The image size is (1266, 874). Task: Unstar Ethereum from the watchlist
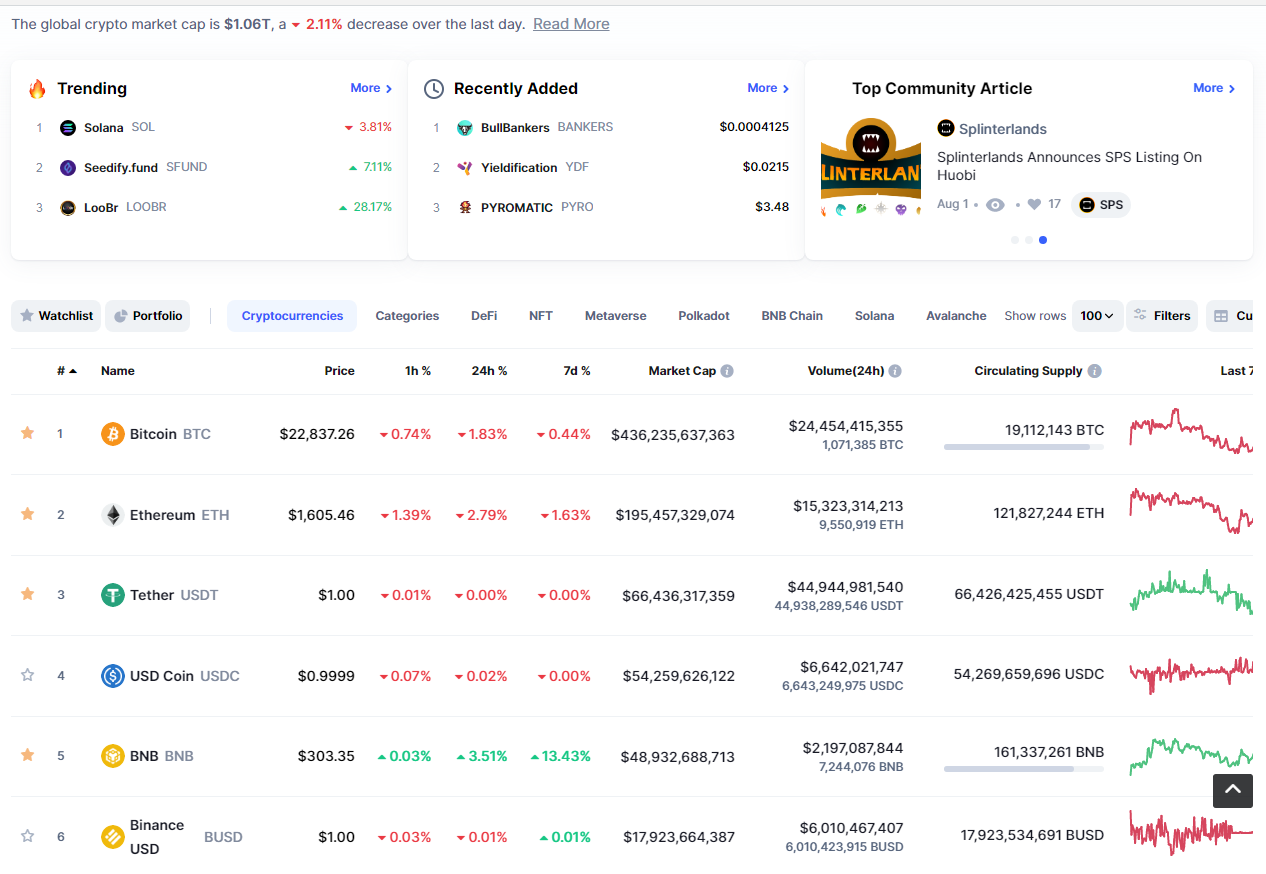tap(28, 514)
